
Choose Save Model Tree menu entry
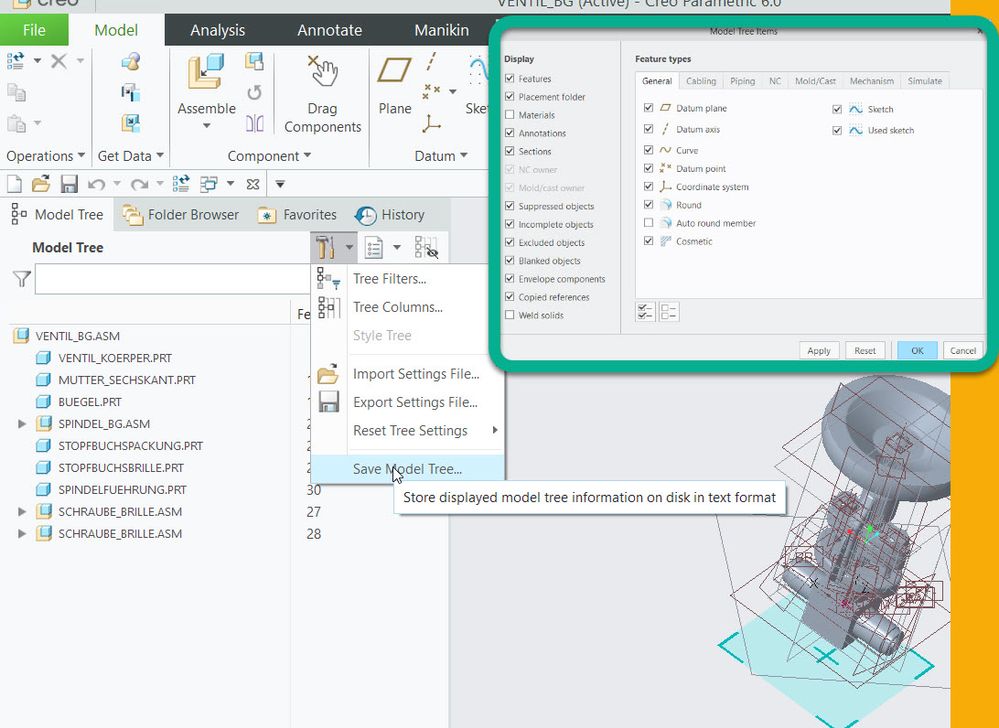click(x=408, y=469)
